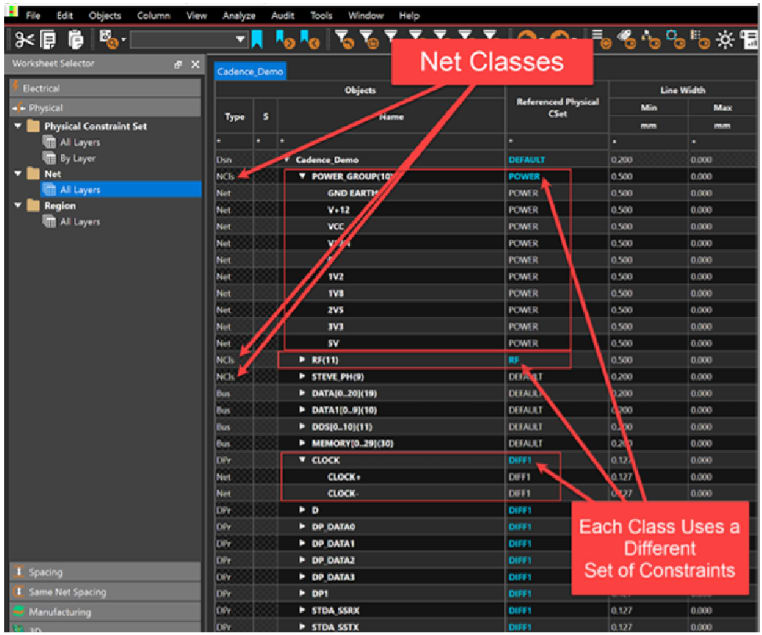
Task: Open the Electrical worksheet section
Action: pos(105,88)
